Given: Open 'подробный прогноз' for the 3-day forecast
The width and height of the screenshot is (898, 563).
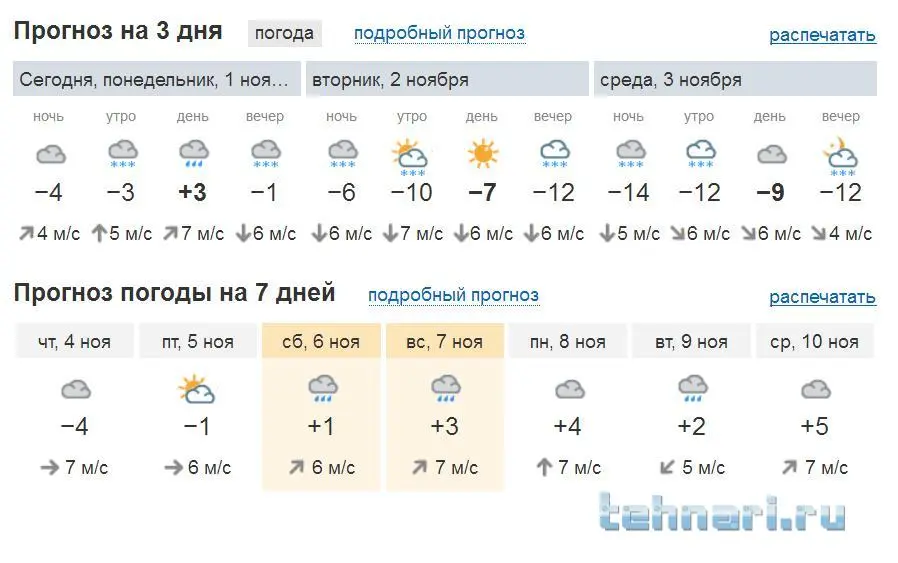Looking at the screenshot, I should [x=439, y=33].
